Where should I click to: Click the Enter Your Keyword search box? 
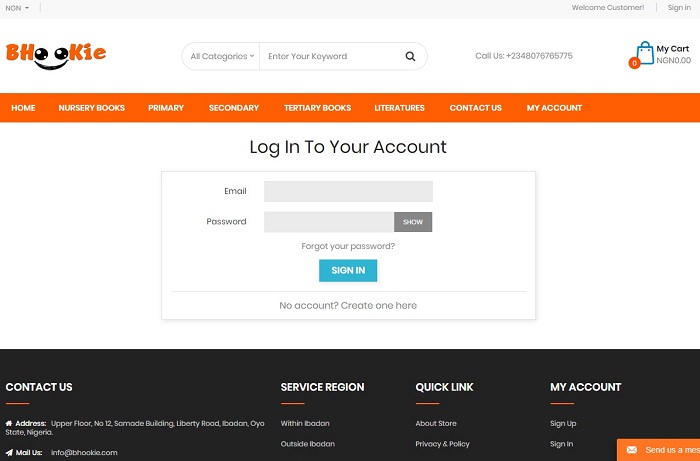pos(330,57)
